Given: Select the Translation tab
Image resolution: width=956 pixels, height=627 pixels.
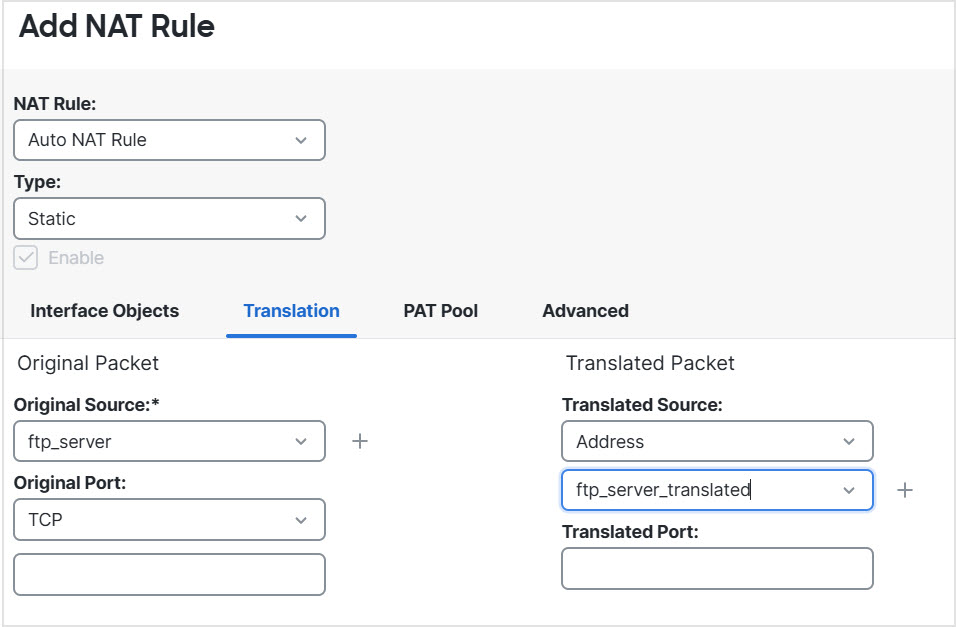Looking at the screenshot, I should click(x=291, y=311).
